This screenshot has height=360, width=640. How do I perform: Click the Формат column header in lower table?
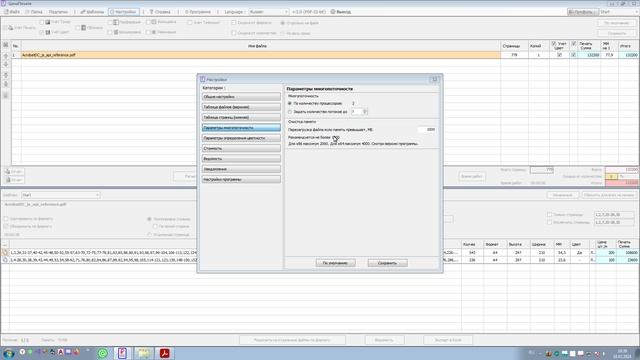coord(492,244)
